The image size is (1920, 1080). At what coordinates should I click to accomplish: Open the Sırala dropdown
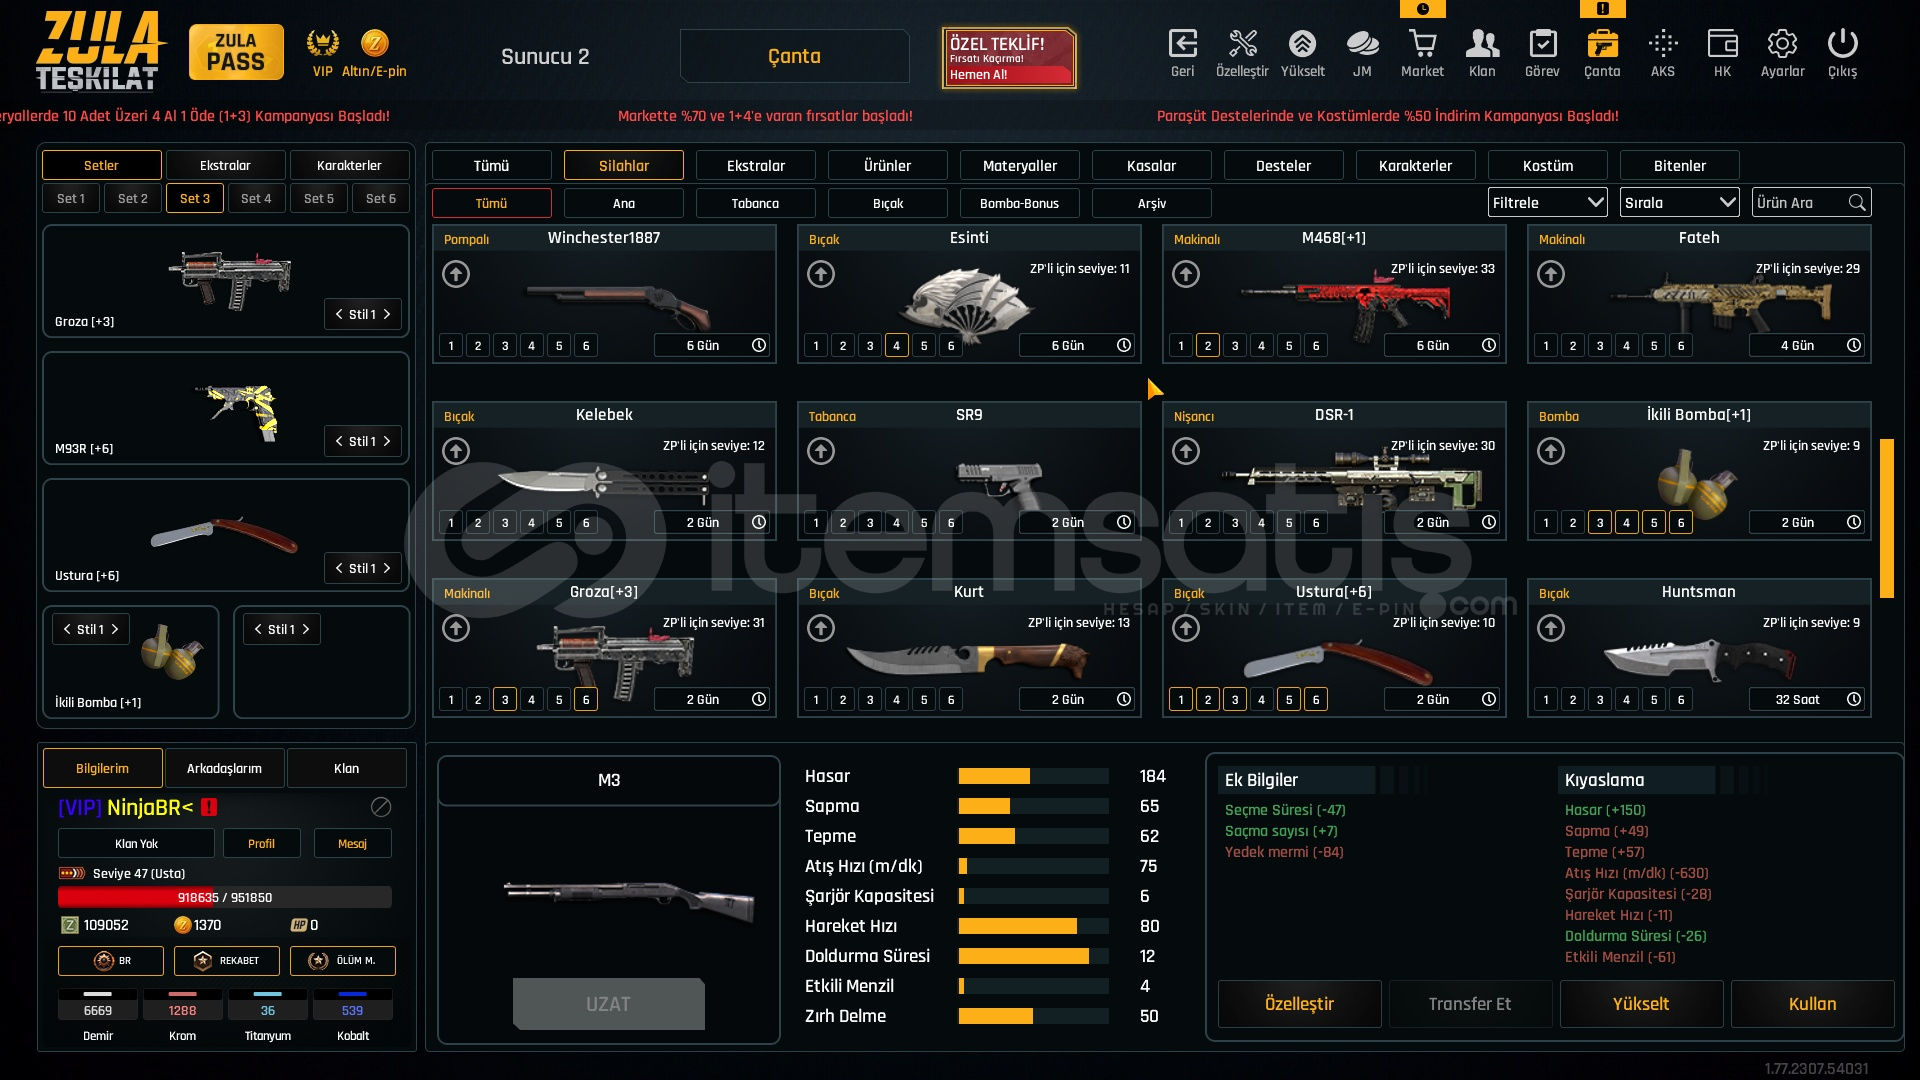[1680, 203]
